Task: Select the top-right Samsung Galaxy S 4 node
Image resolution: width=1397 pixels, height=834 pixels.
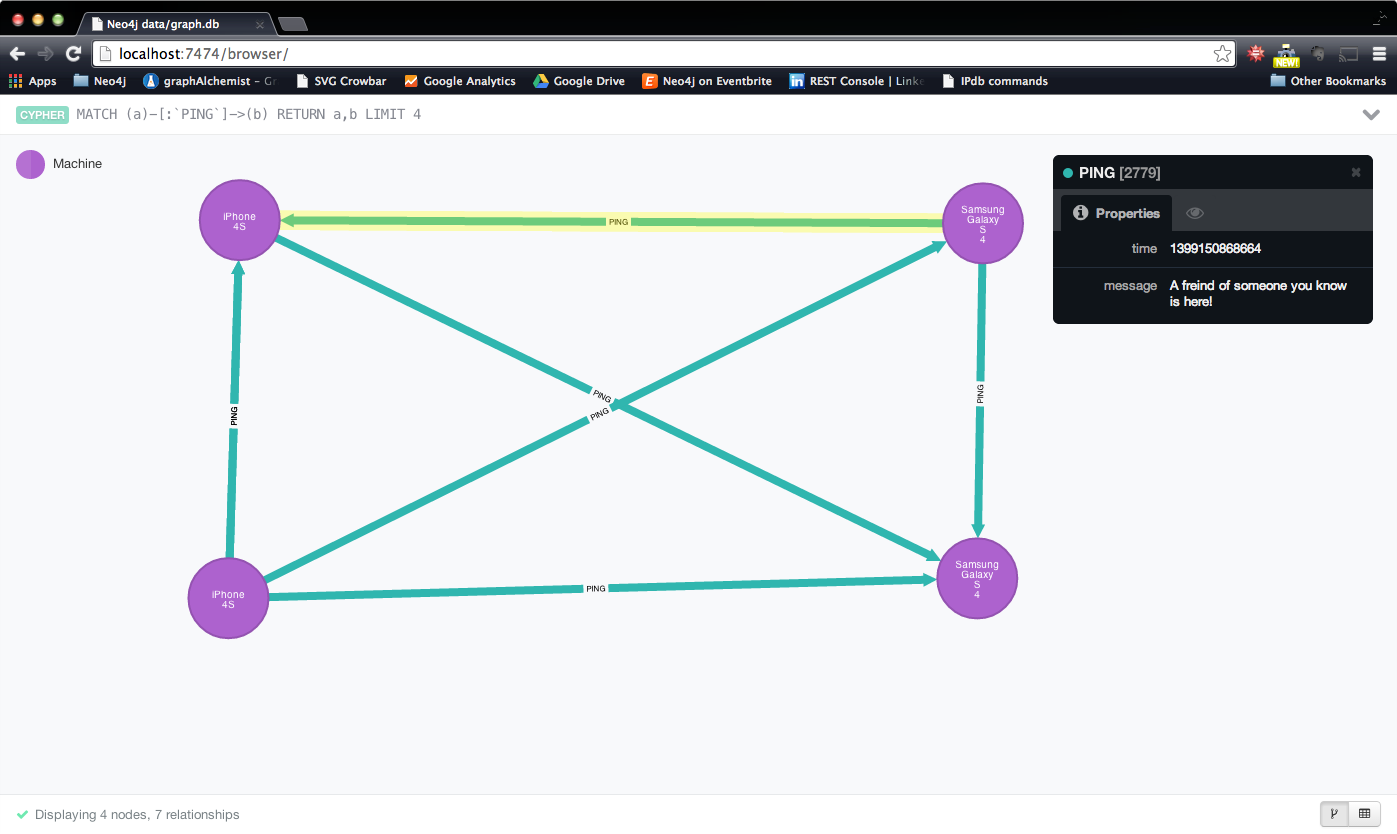Action: pyautogui.click(x=983, y=224)
